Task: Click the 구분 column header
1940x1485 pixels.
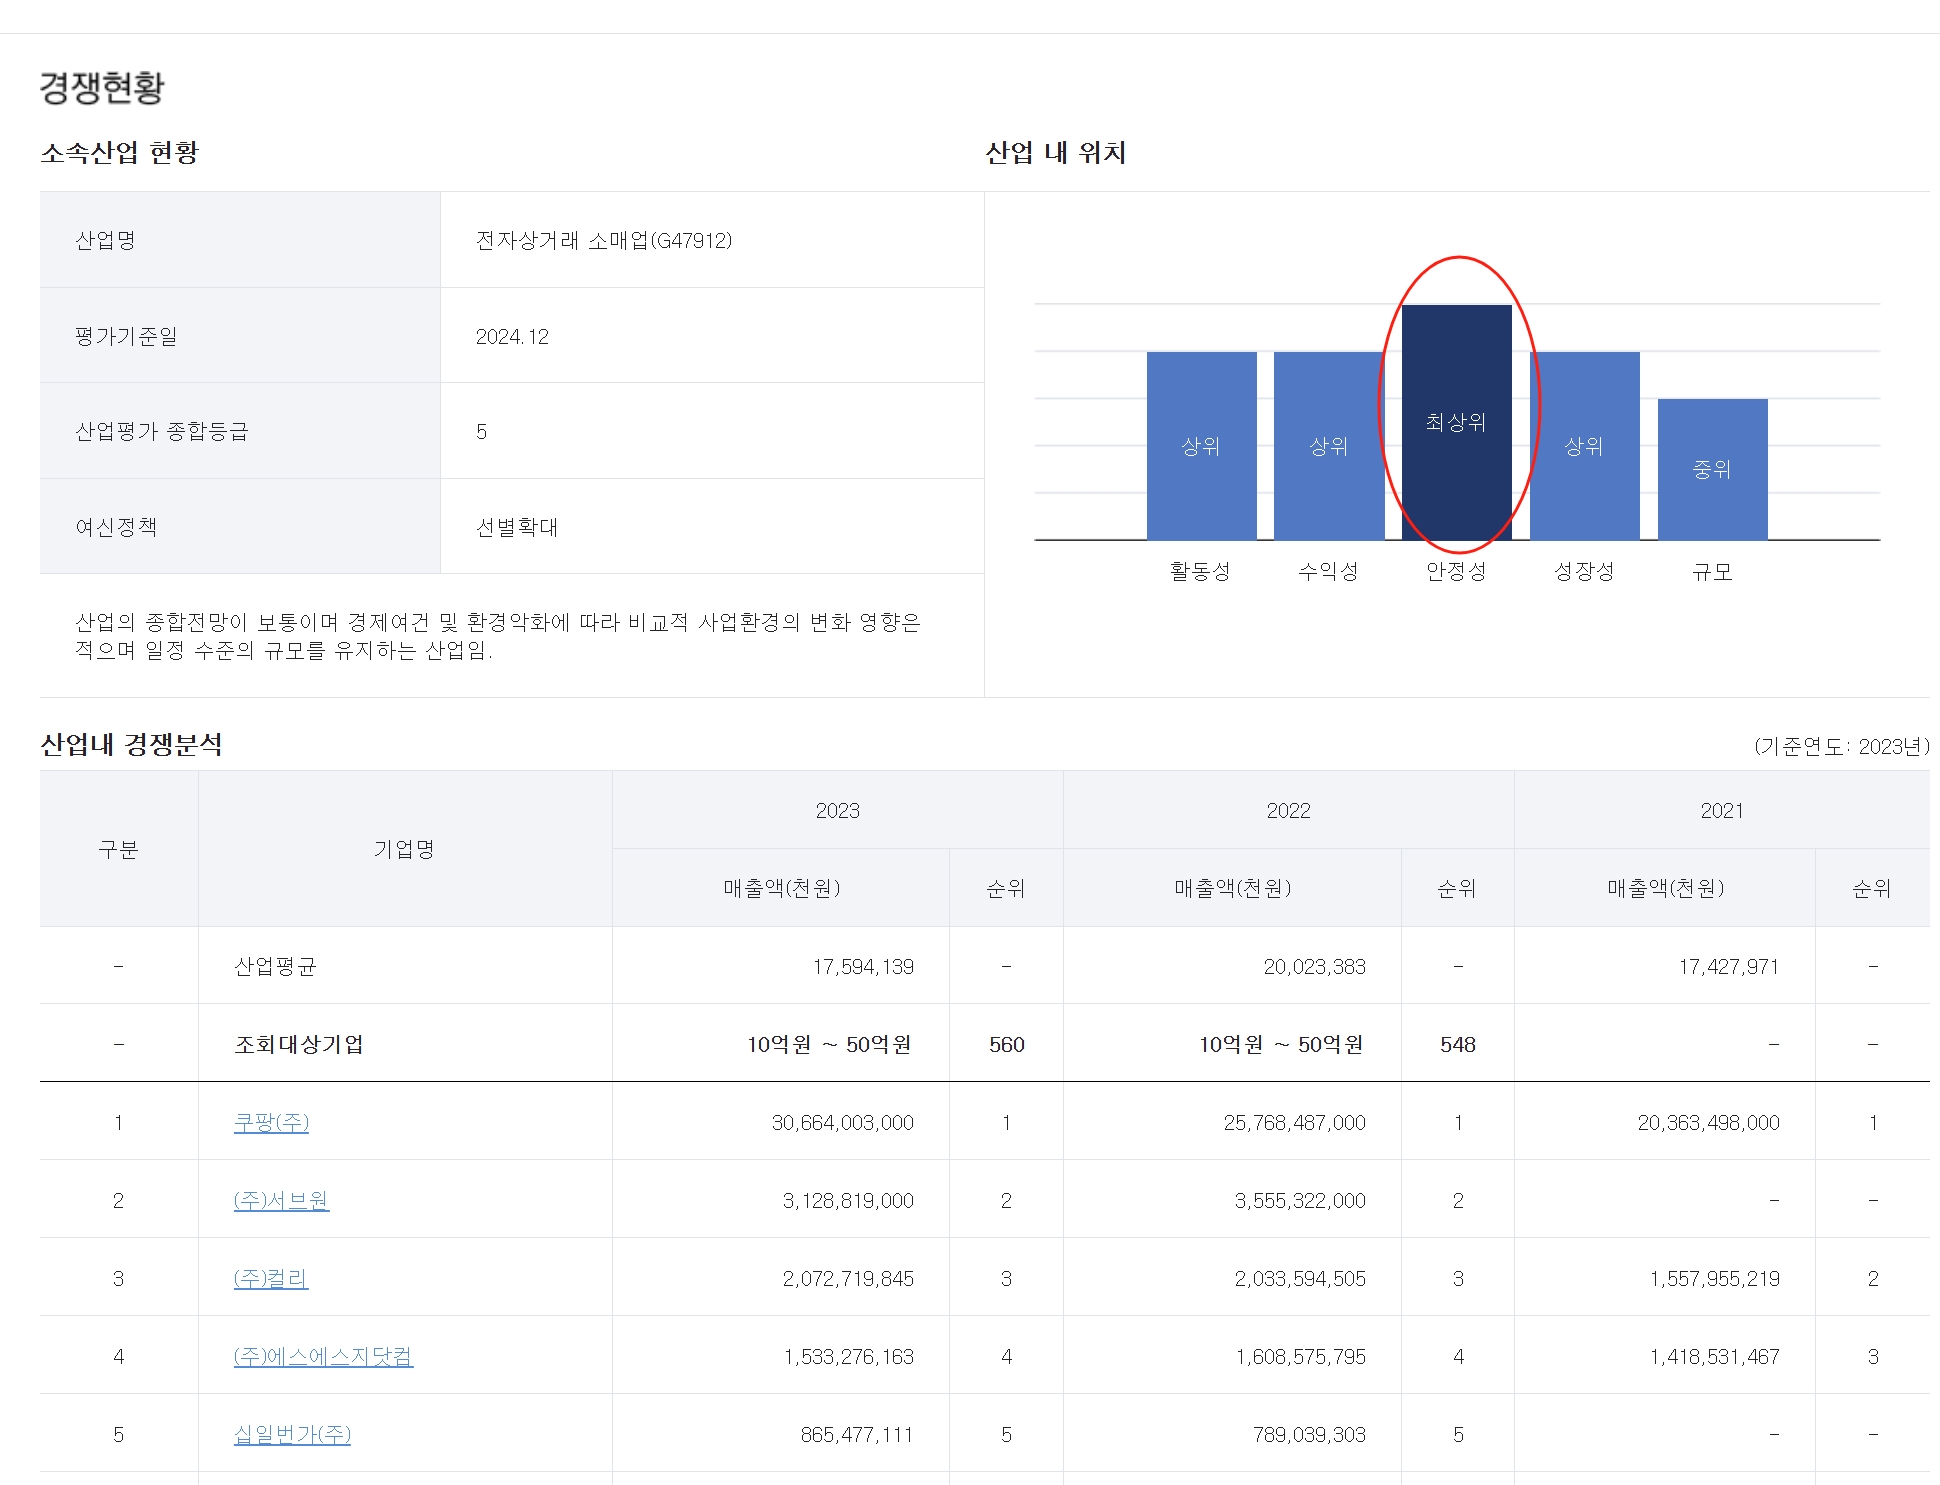Action: (118, 849)
